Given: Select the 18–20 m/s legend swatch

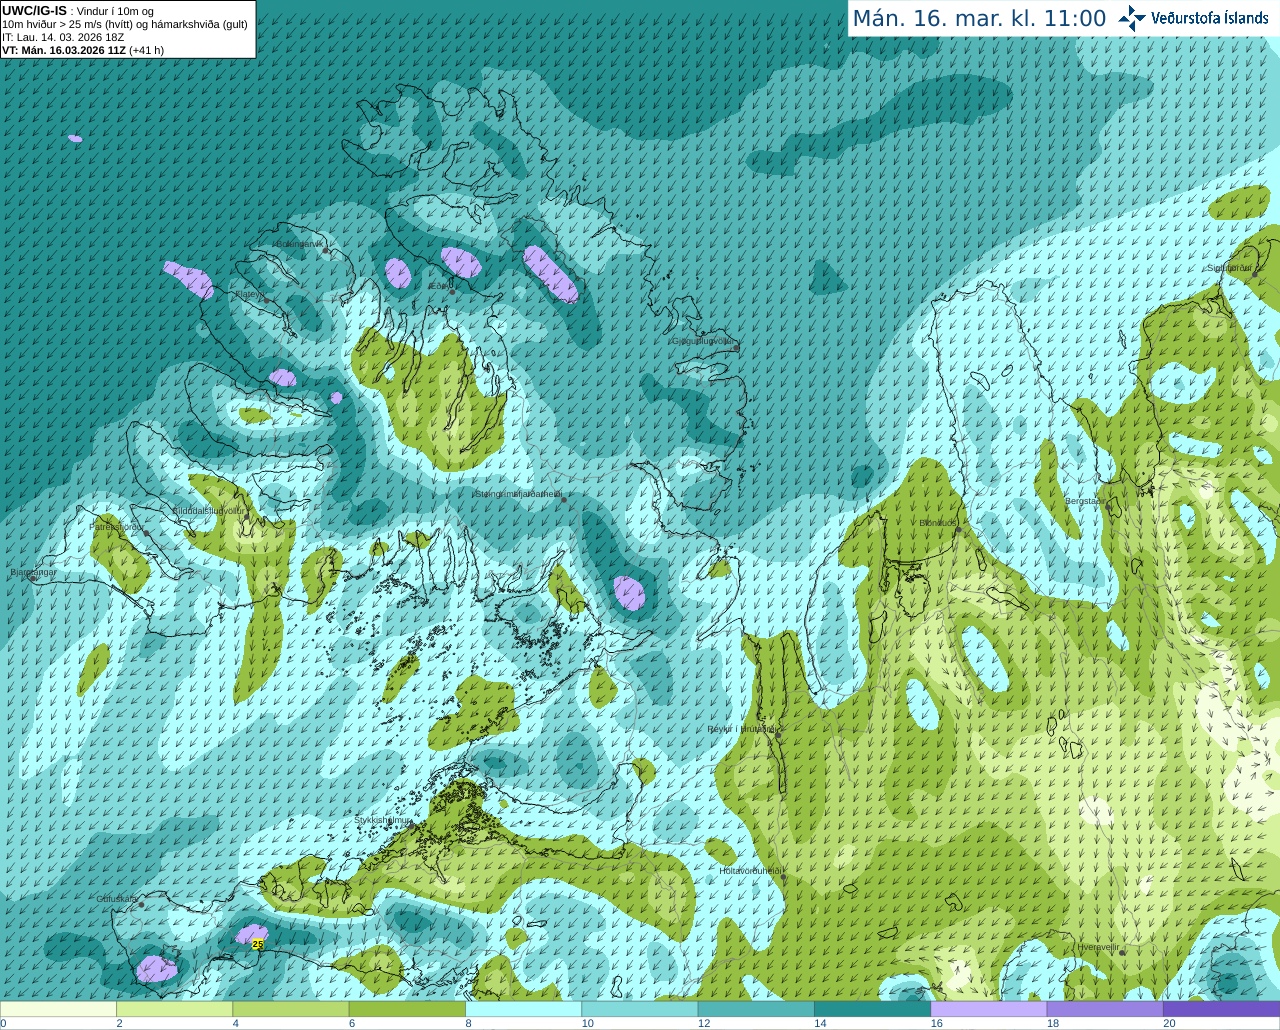Looking at the screenshot, I should click(x=1105, y=1008).
